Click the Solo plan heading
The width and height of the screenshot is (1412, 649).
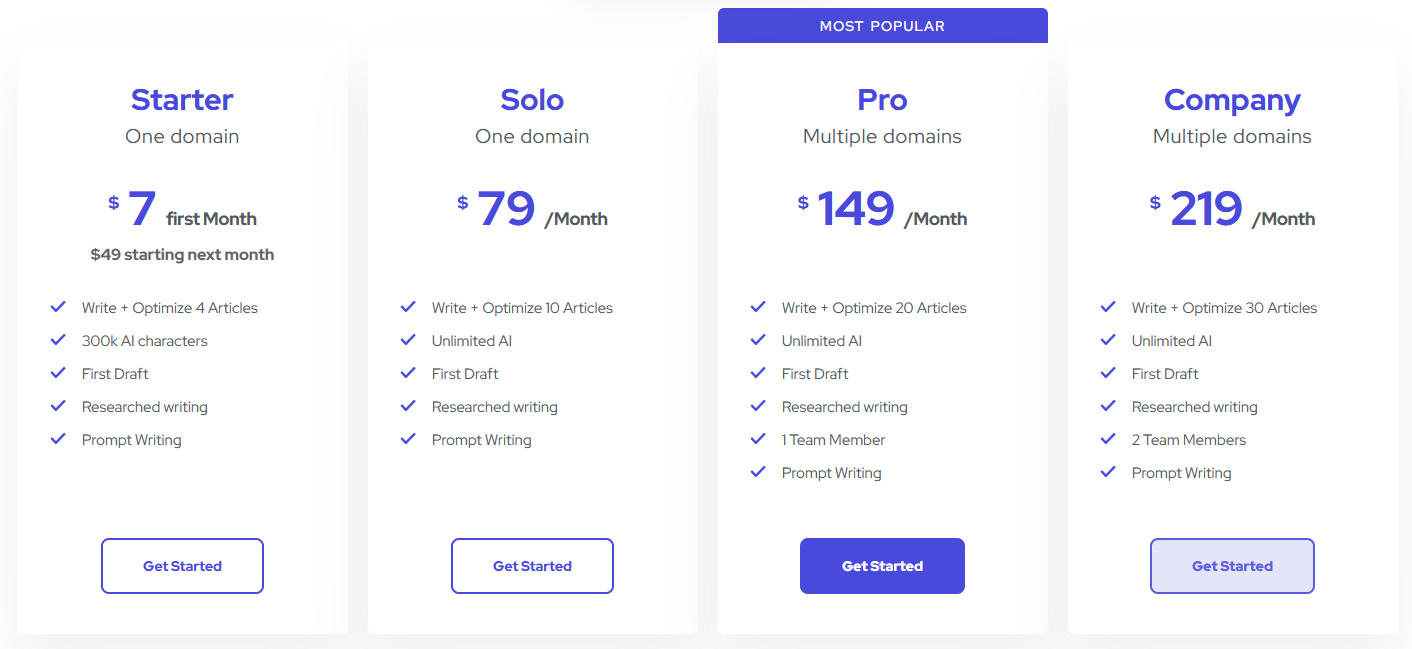point(532,100)
